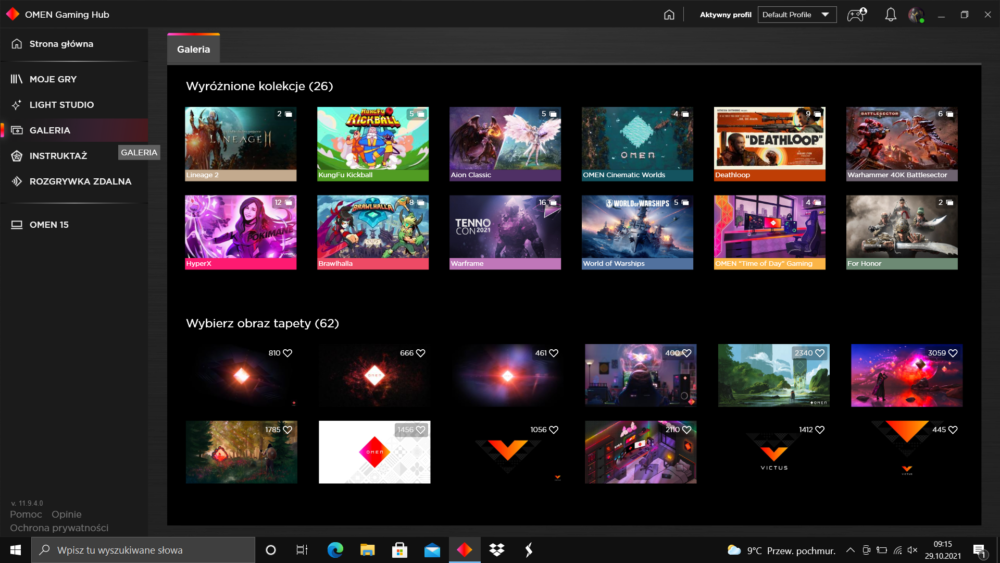Image resolution: width=1000 pixels, height=563 pixels.
Task: Open Warframe collection
Action: click(505, 233)
